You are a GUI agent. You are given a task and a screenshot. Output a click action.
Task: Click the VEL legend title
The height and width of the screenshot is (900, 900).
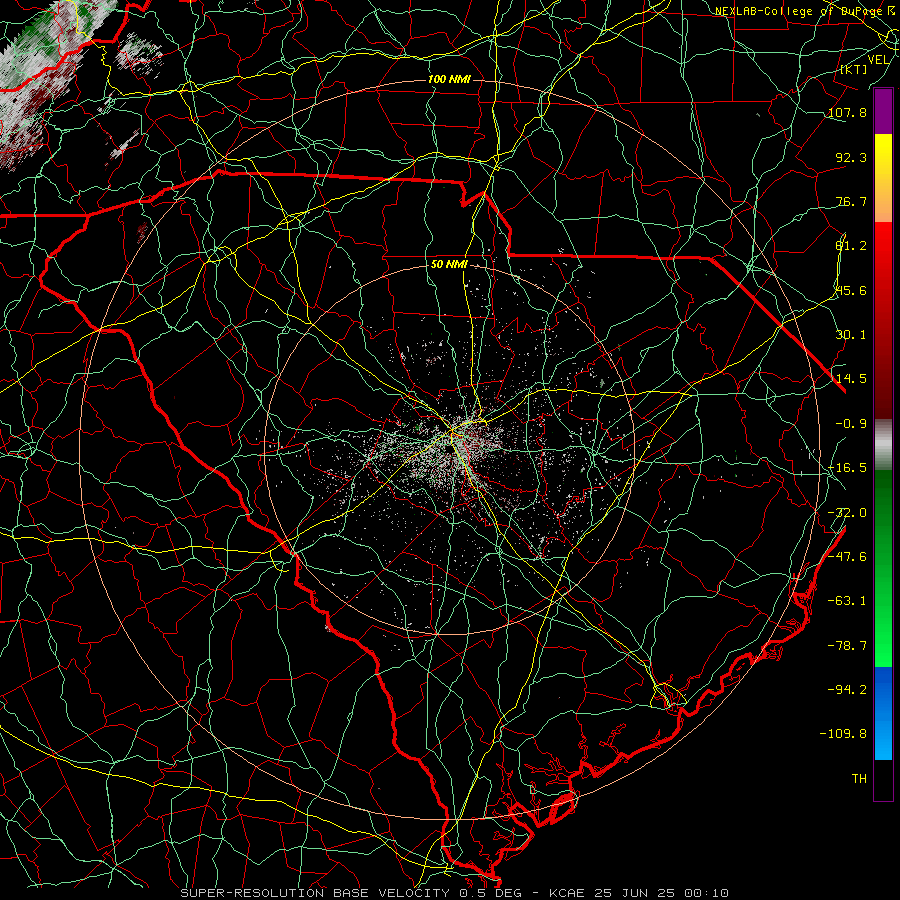[878, 60]
